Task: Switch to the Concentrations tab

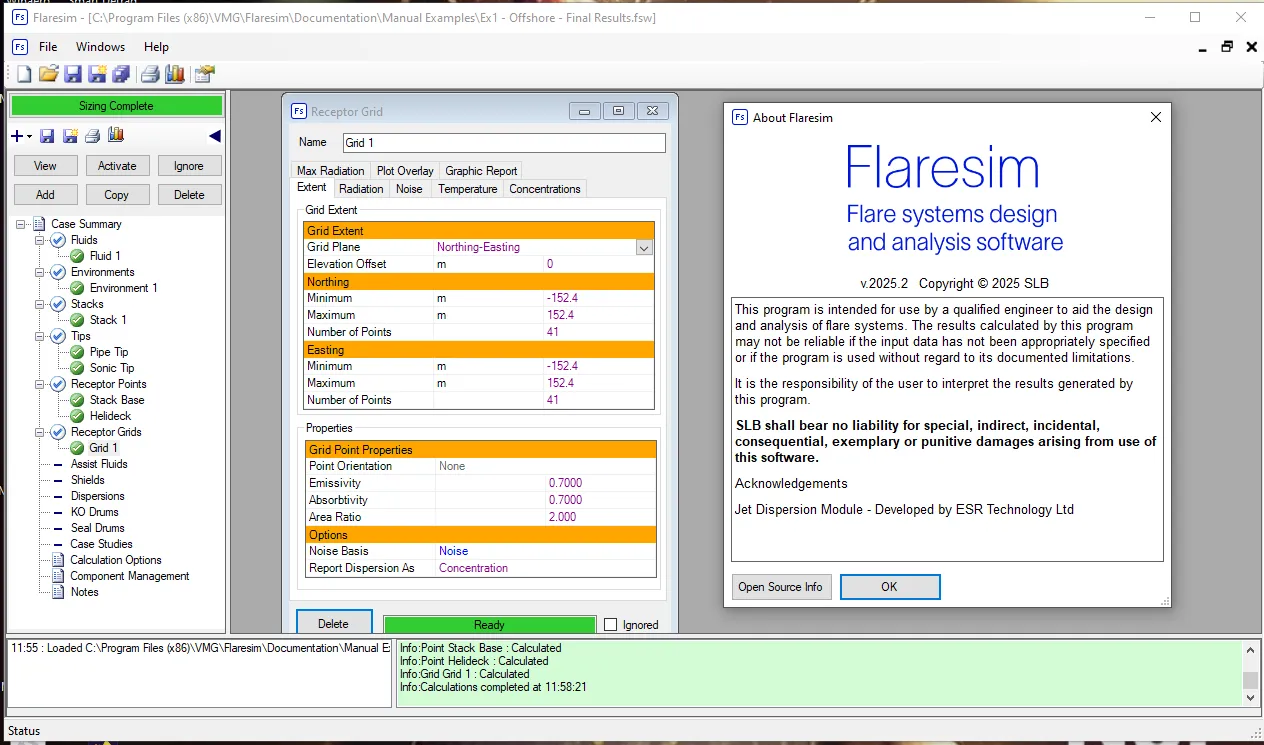Action: 545,189
